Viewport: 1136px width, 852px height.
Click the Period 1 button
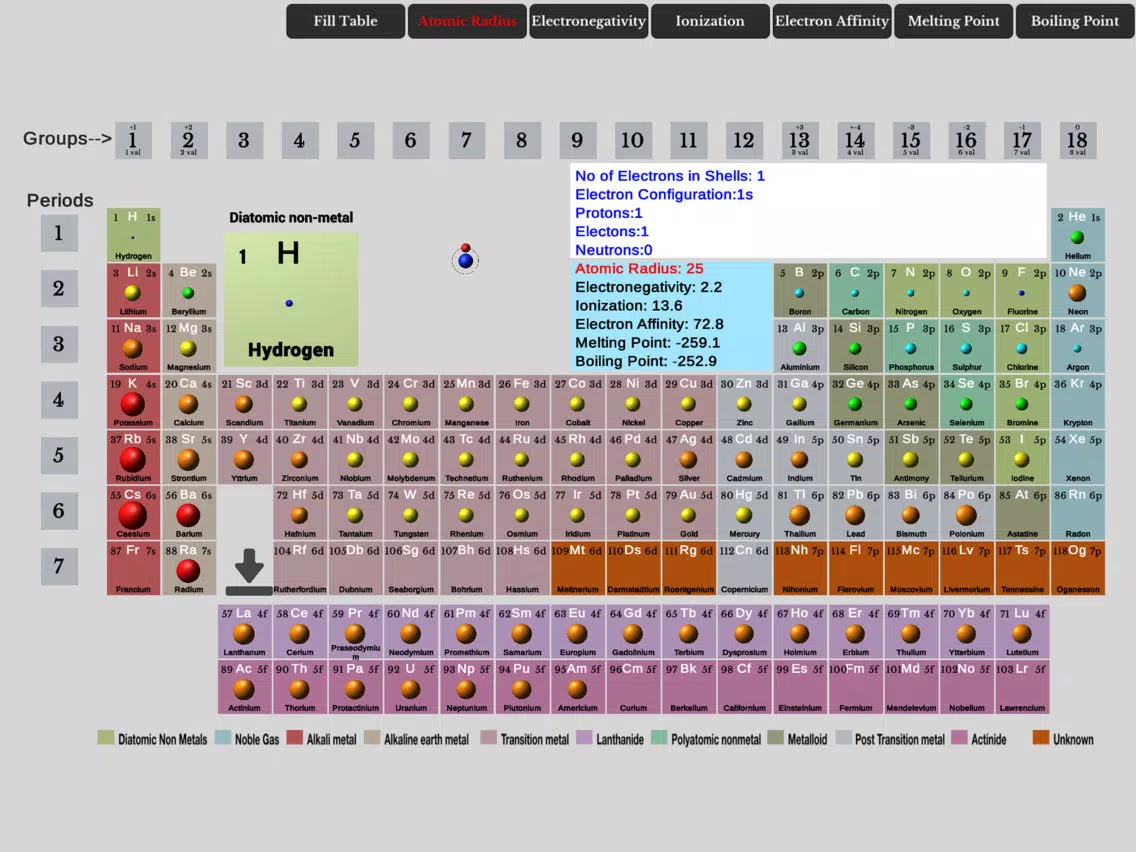[x=59, y=233]
